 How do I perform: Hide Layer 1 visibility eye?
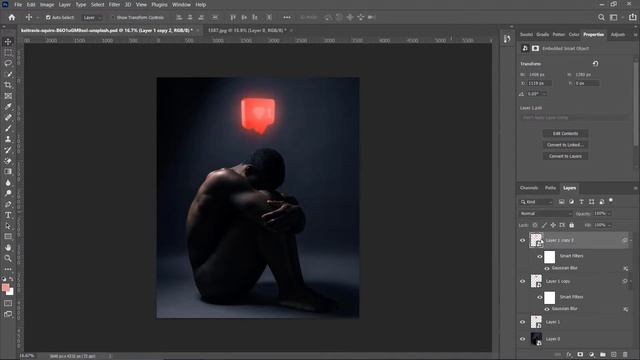(x=522, y=322)
